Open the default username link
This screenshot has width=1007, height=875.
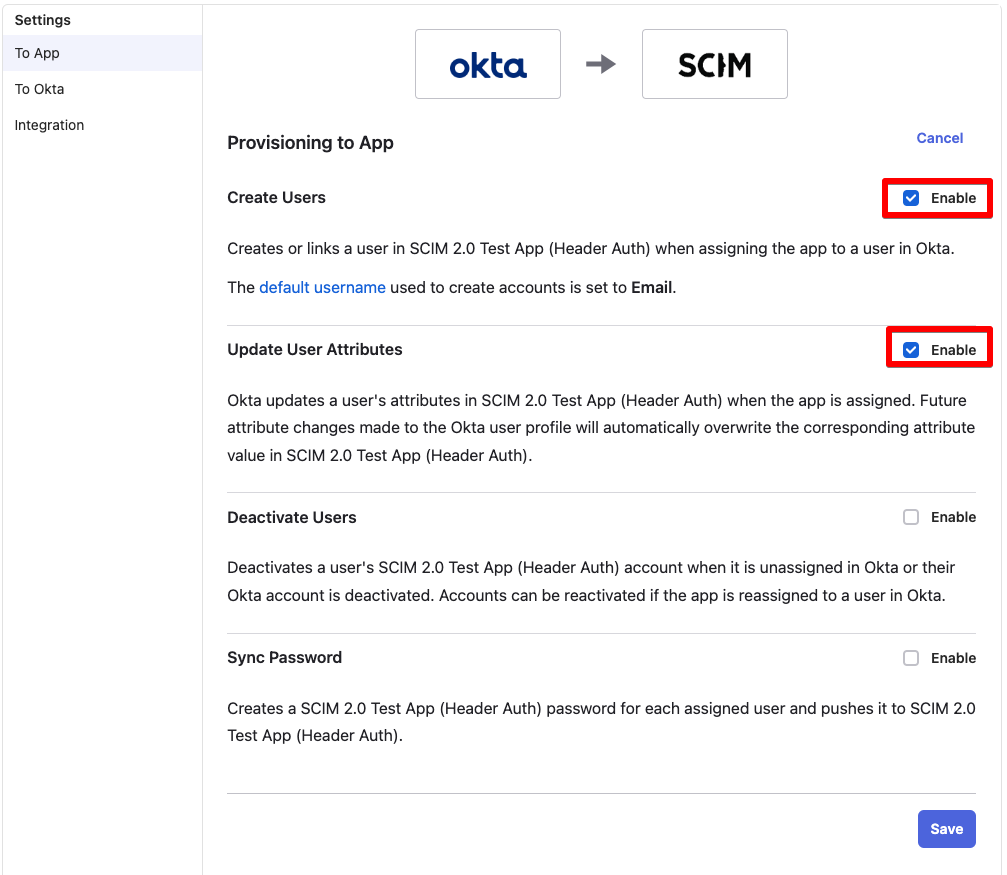[x=322, y=287]
